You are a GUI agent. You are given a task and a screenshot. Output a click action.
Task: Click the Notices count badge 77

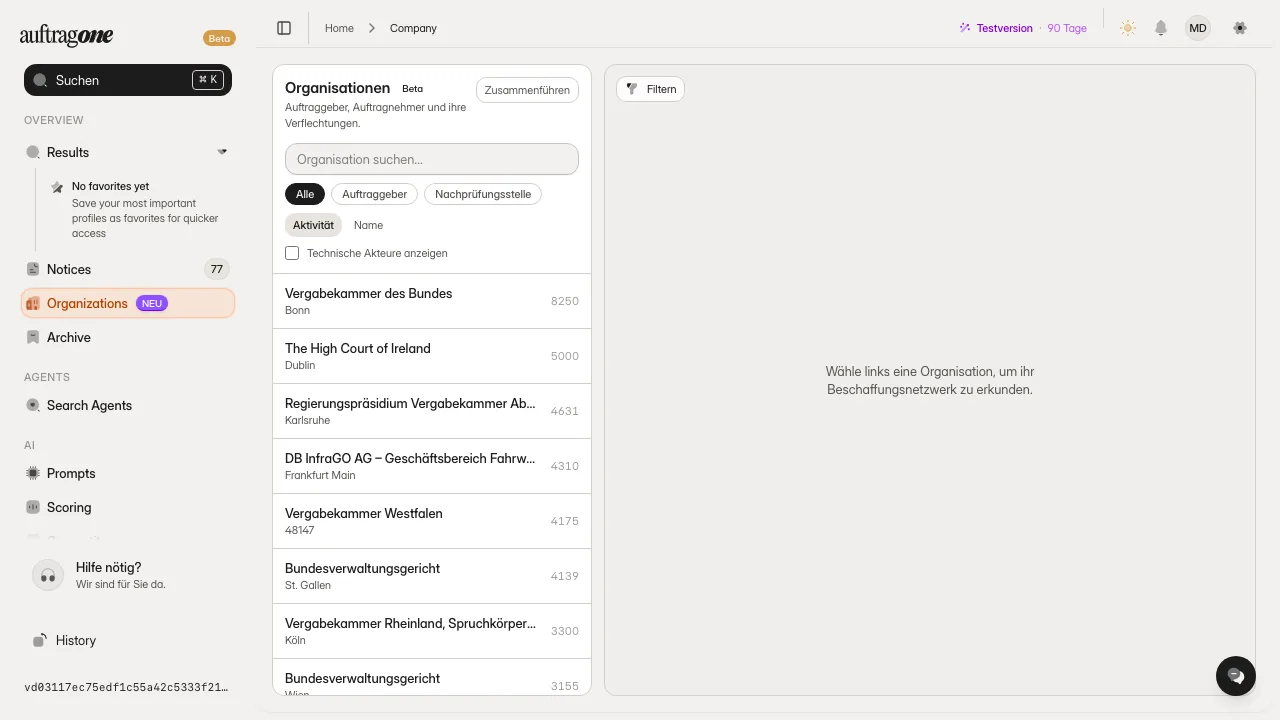tap(216, 269)
